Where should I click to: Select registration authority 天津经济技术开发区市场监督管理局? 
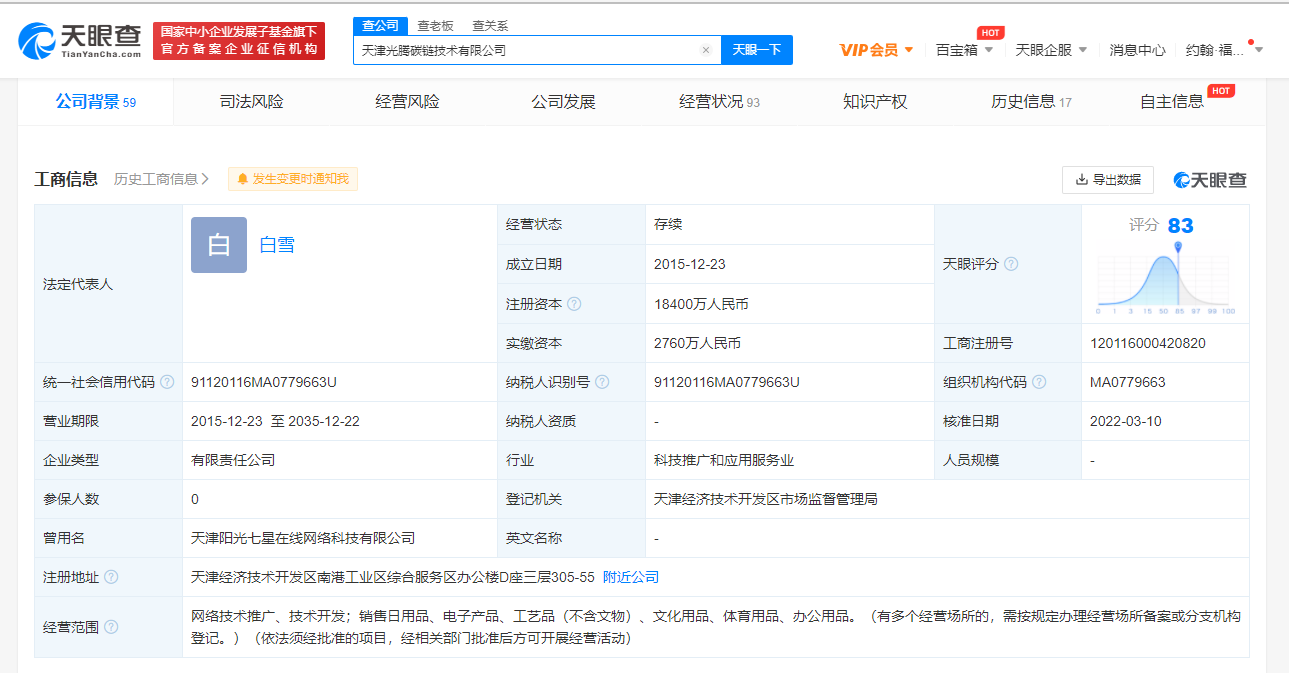click(766, 499)
